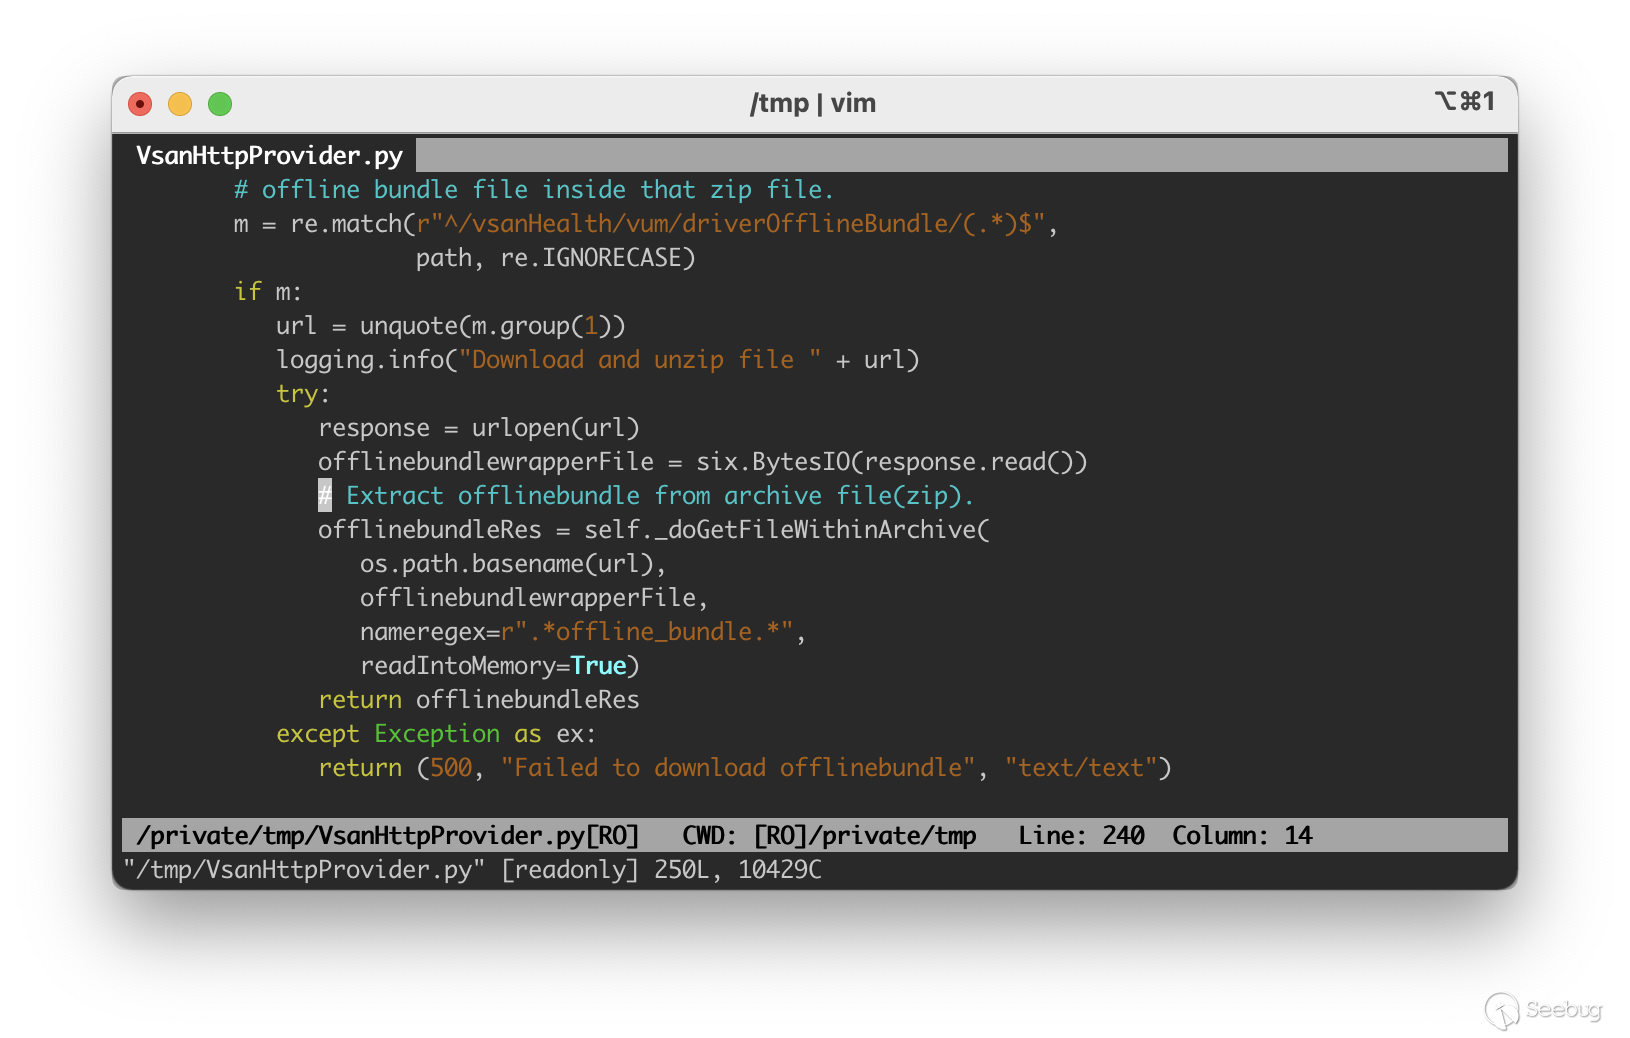The width and height of the screenshot is (1630, 1038).
Task: Click status line path '/private/tmp/VsanHttpProvider.py[RO]'
Action: [387, 836]
